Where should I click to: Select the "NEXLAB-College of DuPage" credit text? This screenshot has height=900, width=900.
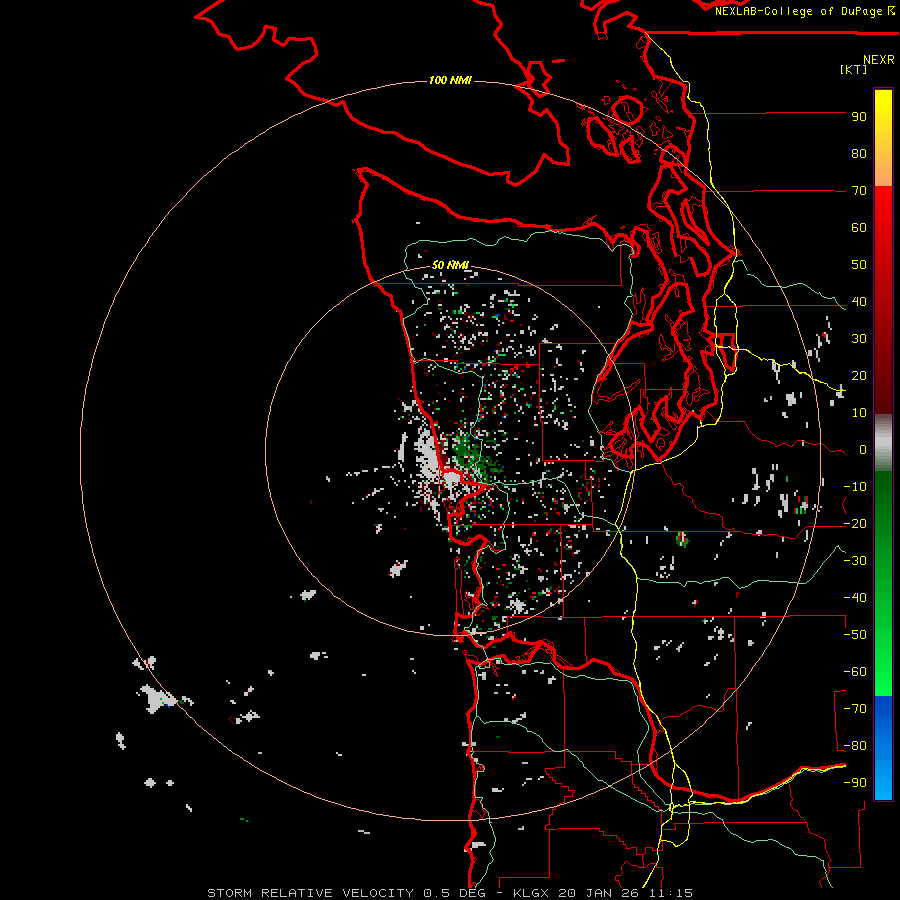click(798, 11)
